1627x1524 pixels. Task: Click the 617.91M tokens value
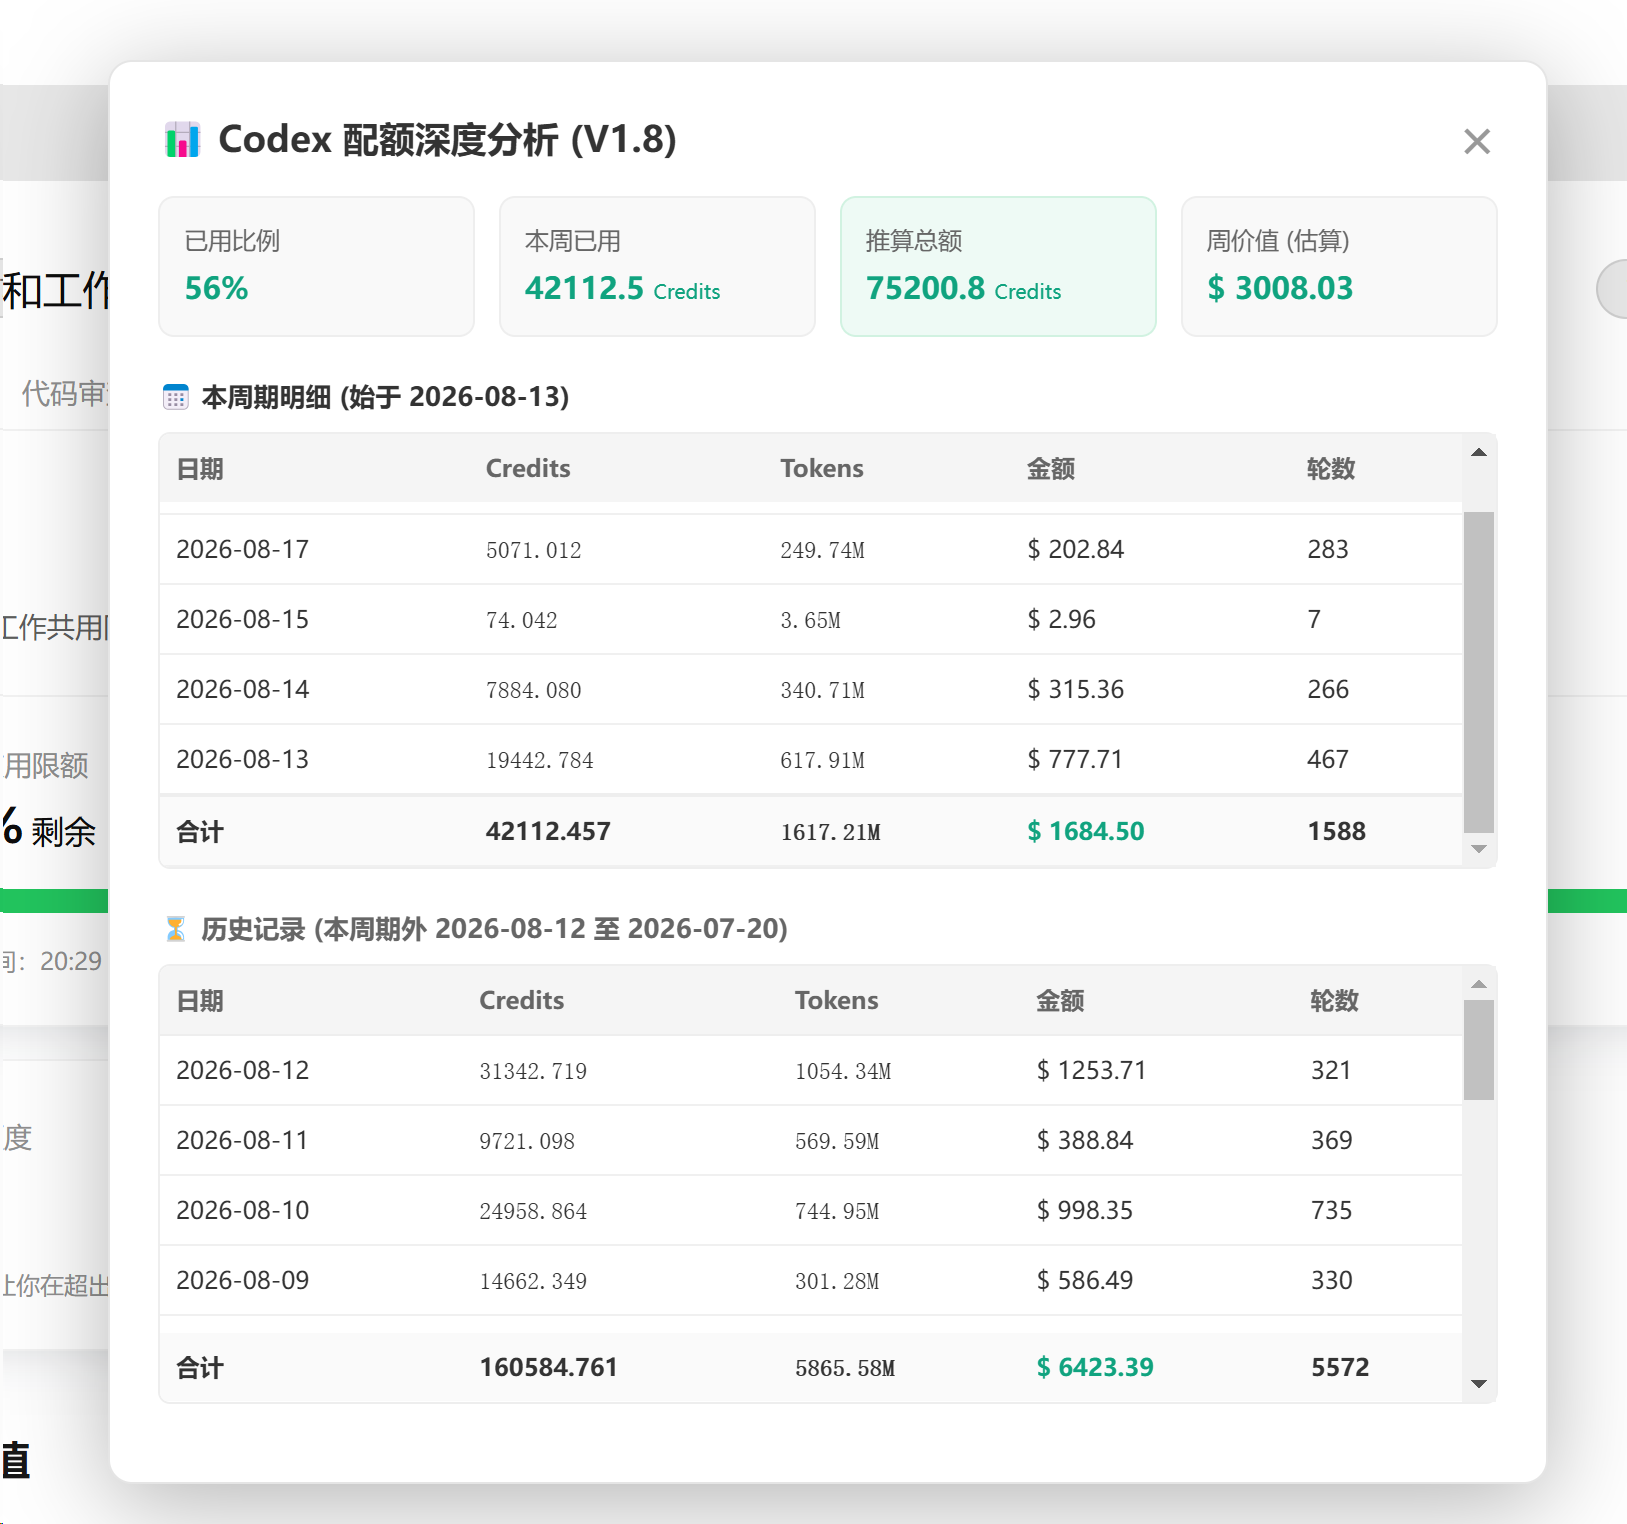(823, 760)
